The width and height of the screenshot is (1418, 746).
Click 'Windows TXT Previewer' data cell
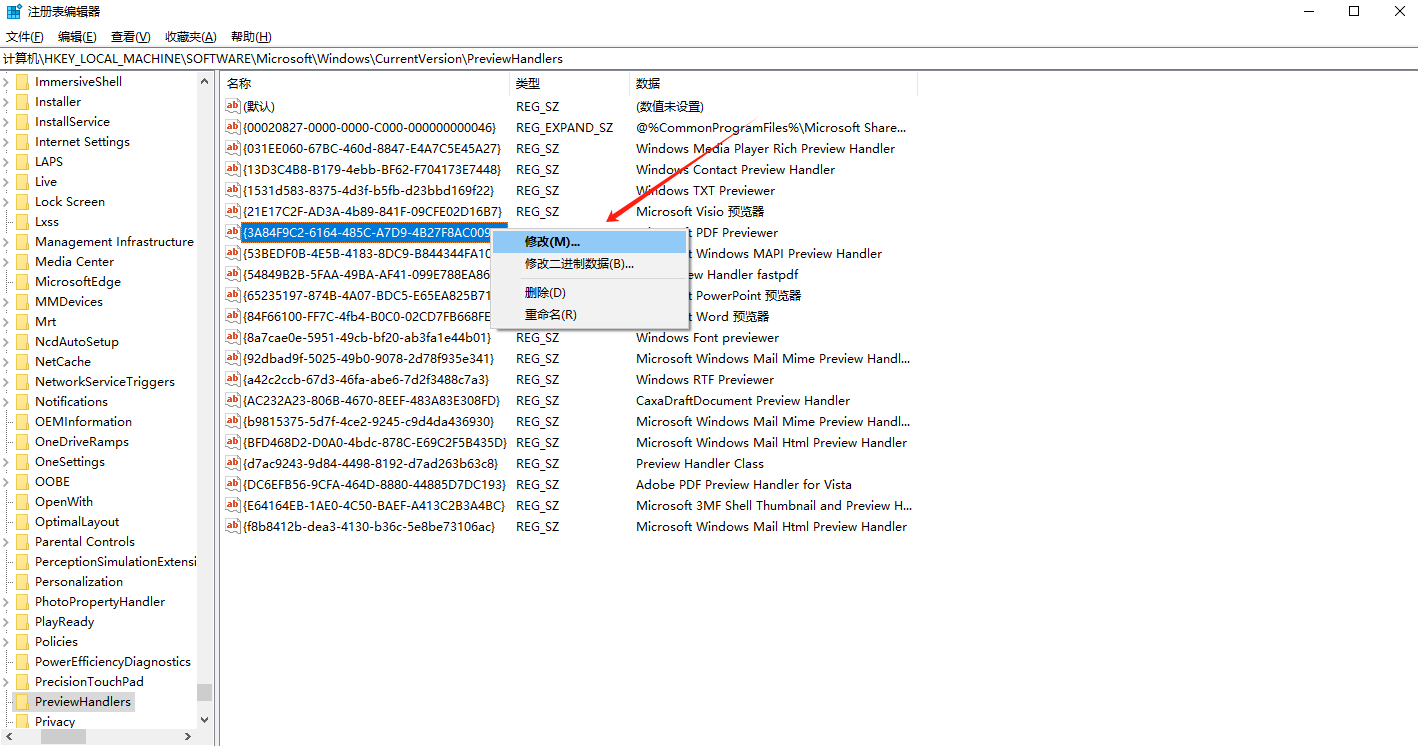click(x=705, y=190)
